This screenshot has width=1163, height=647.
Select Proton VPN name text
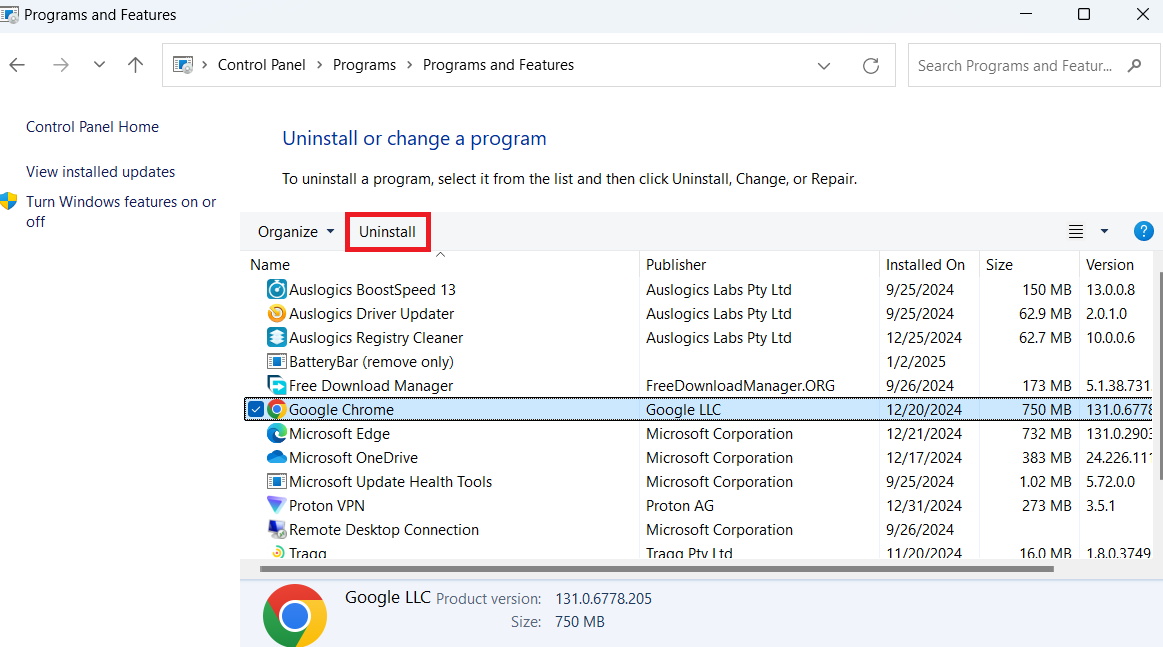click(327, 505)
